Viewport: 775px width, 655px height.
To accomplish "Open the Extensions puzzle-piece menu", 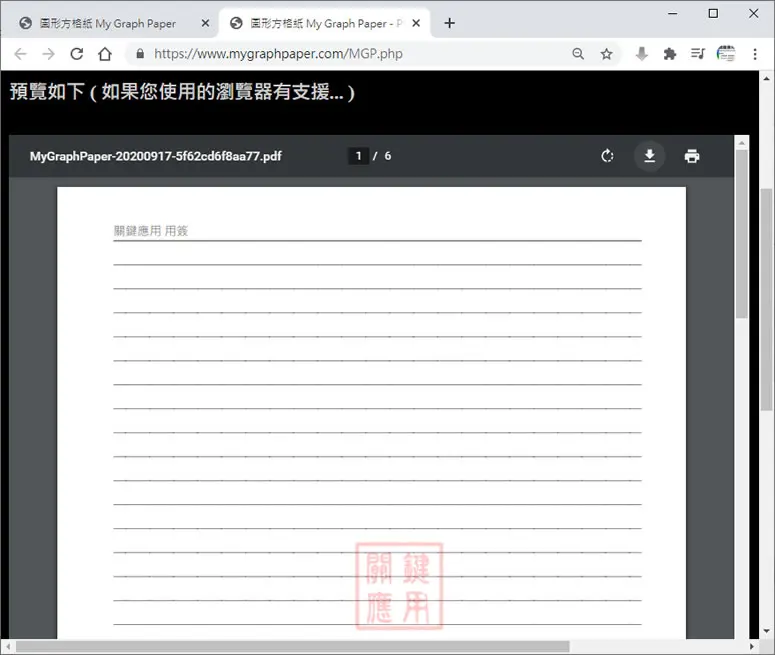I will (670, 53).
